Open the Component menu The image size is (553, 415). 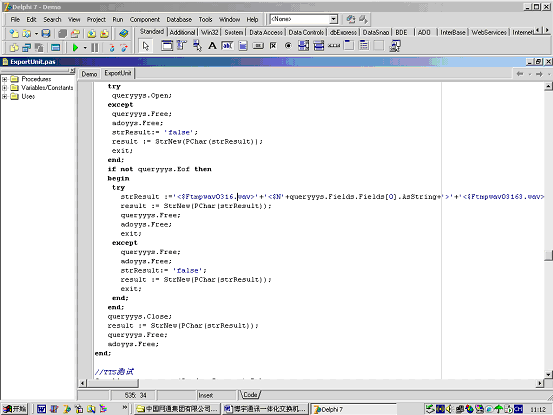[145, 19]
